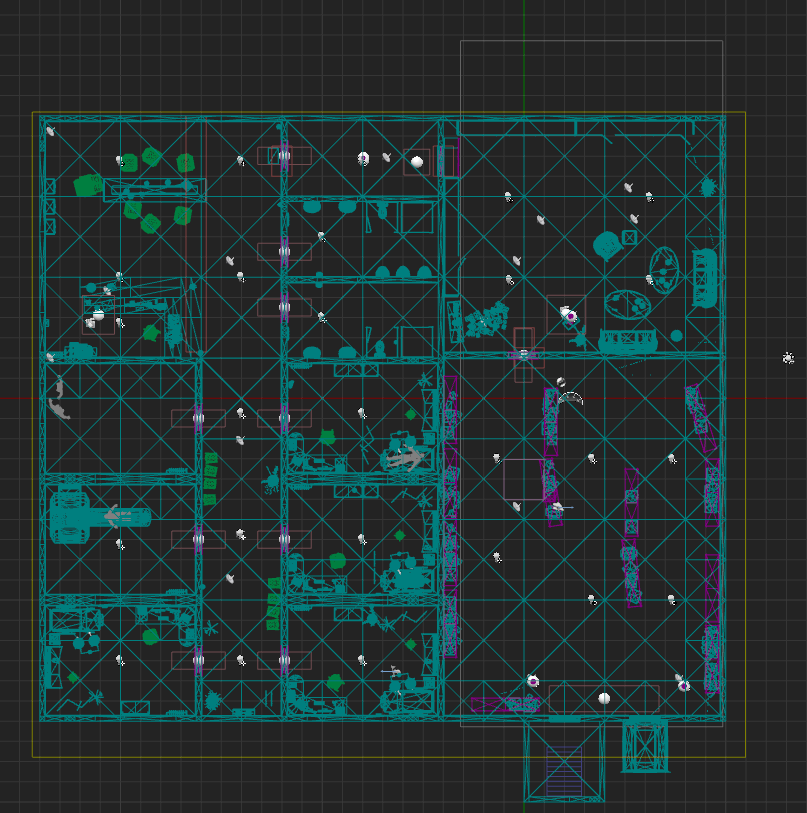Image resolution: width=807 pixels, height=813 pixels.
Task: Select the round spiky bush in the lounge corner
Action: 708,187
